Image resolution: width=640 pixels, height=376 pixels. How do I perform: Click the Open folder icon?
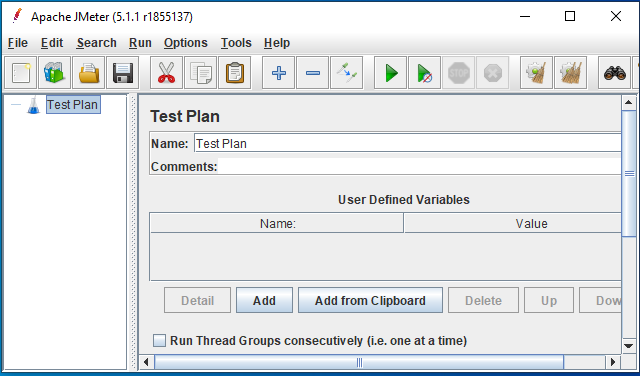coord(89,73)
